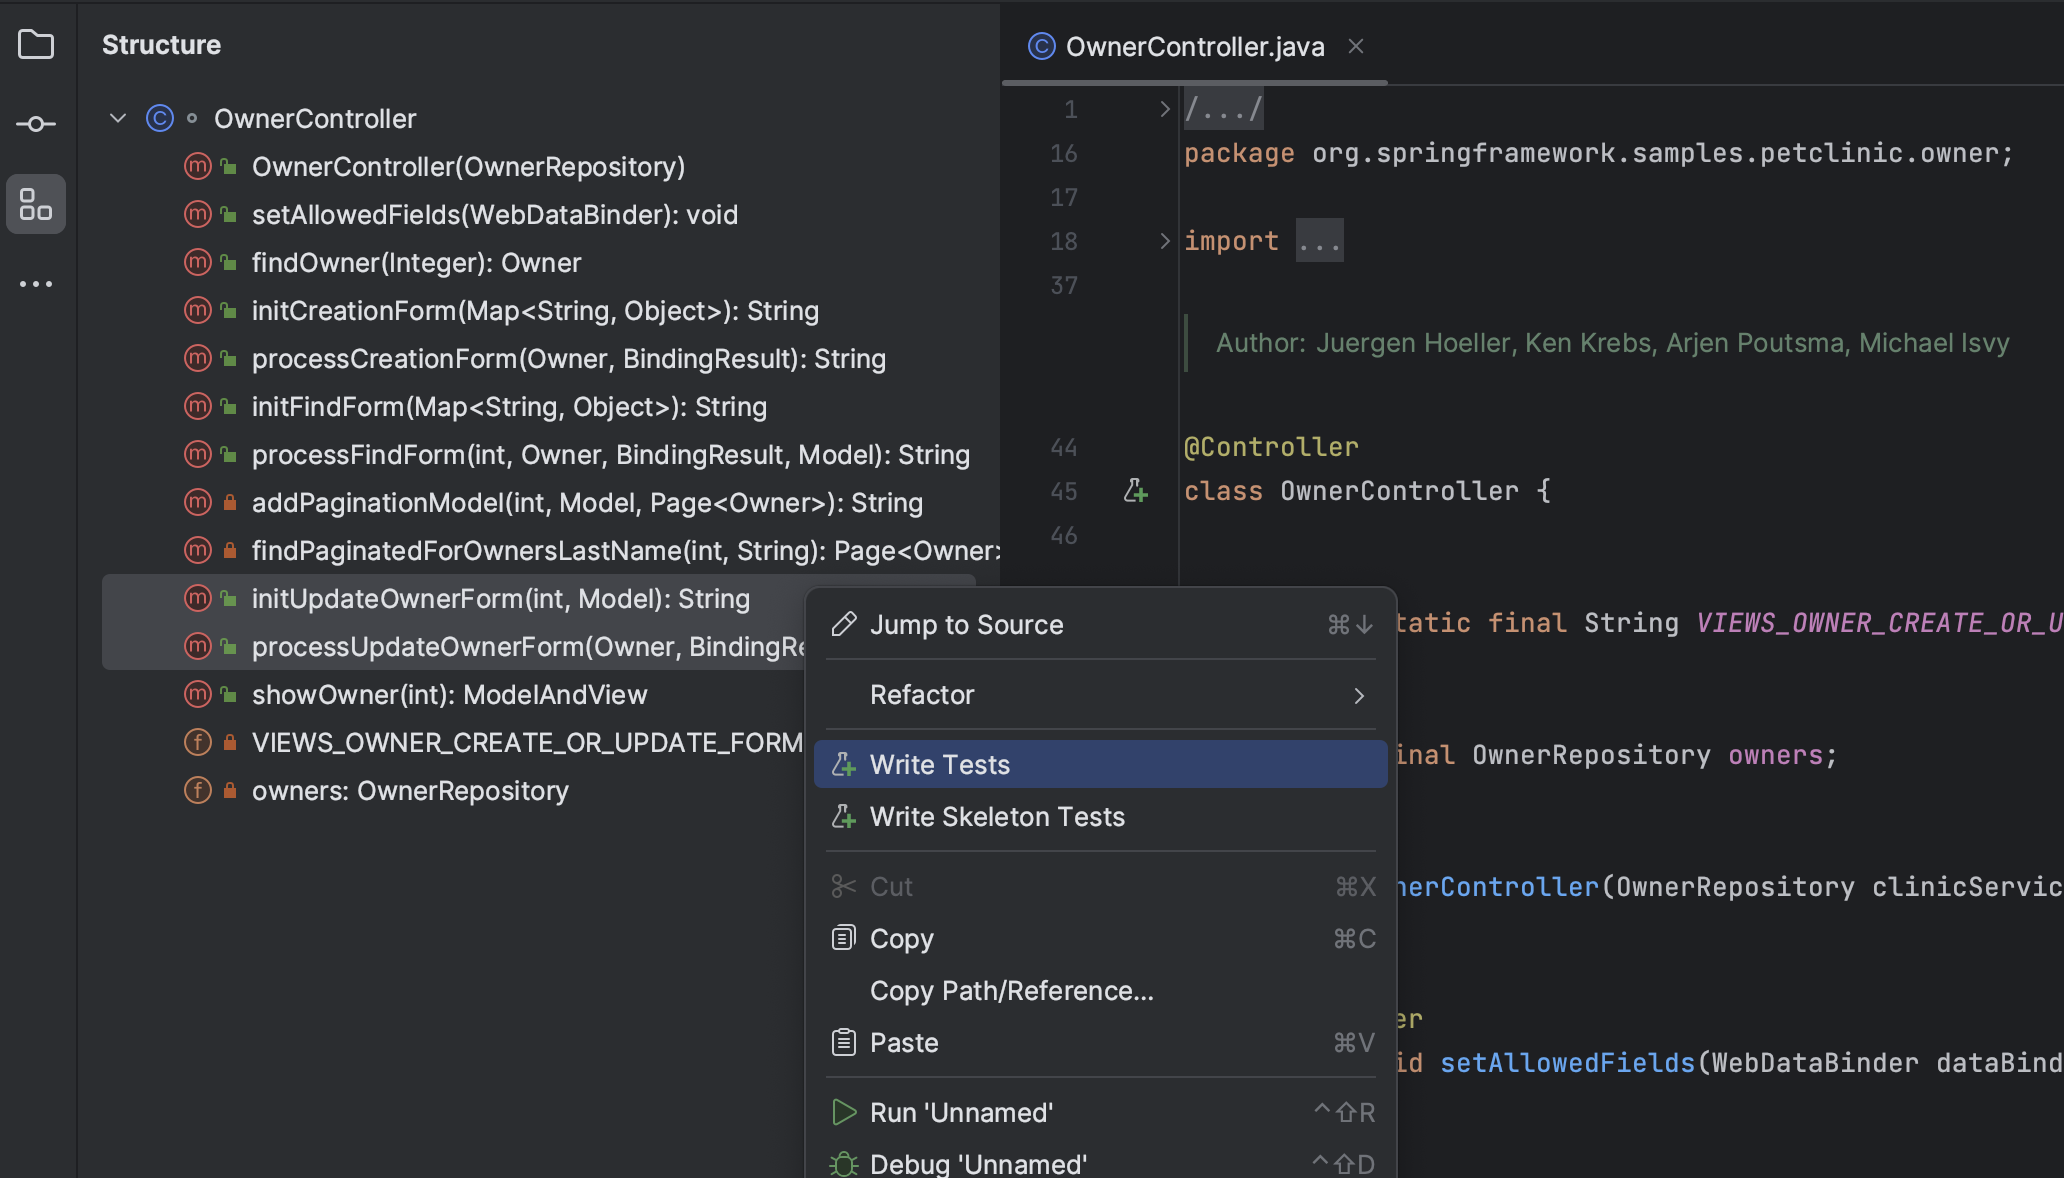Open the Project folder tool window

point(36,44)
